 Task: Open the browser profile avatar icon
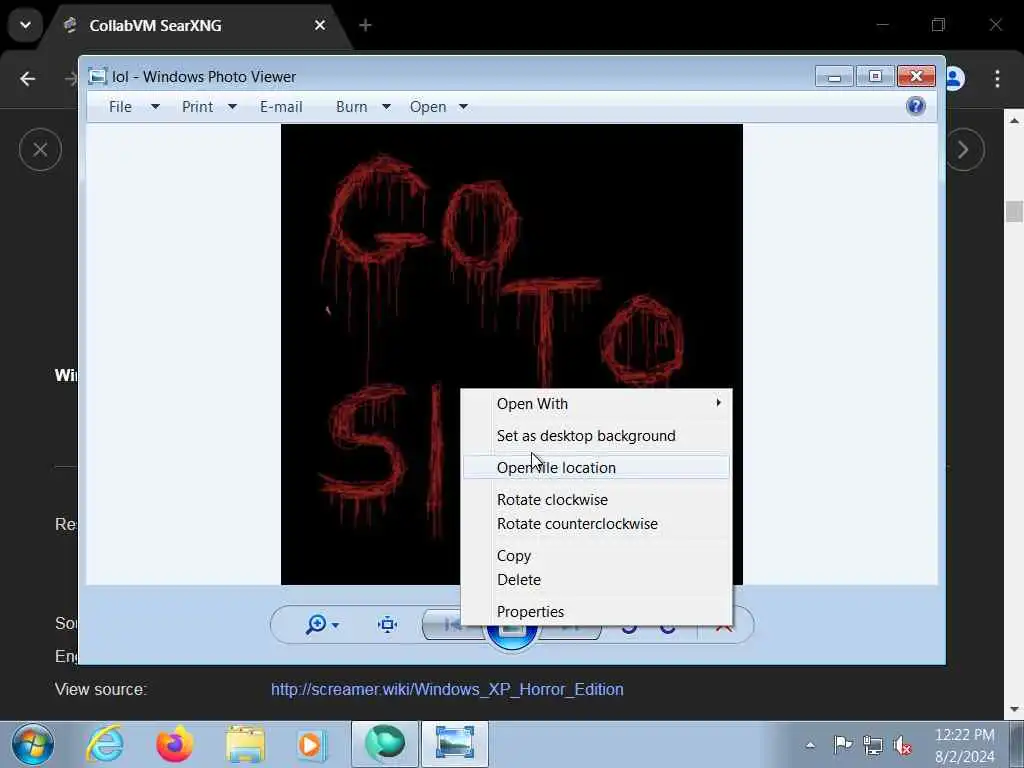[x=954, y=78]
